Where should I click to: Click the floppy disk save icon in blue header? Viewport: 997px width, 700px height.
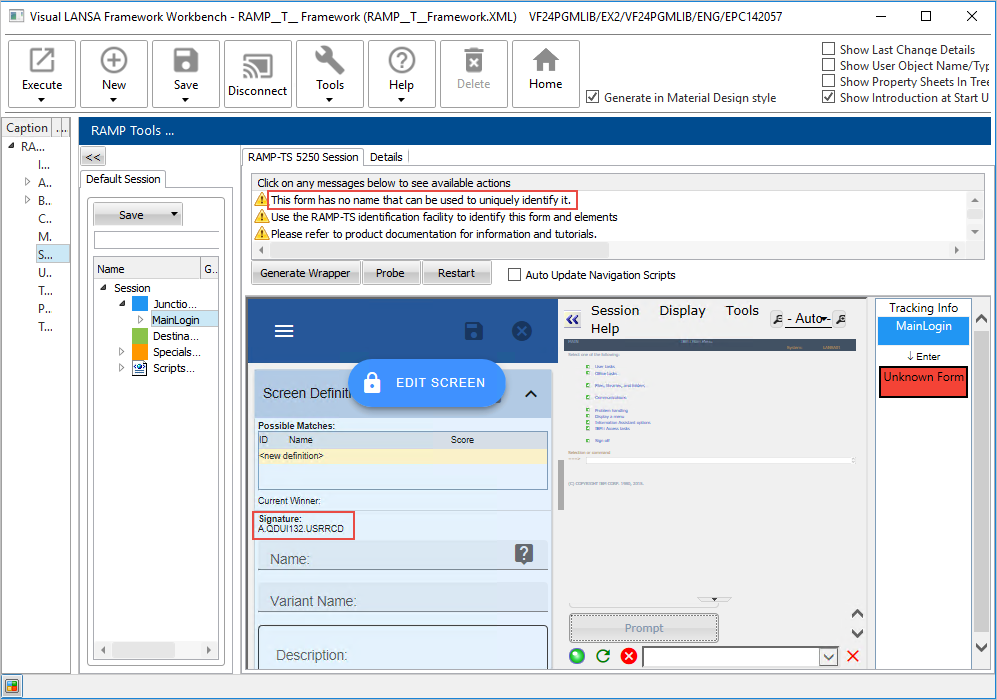(475, 331)
